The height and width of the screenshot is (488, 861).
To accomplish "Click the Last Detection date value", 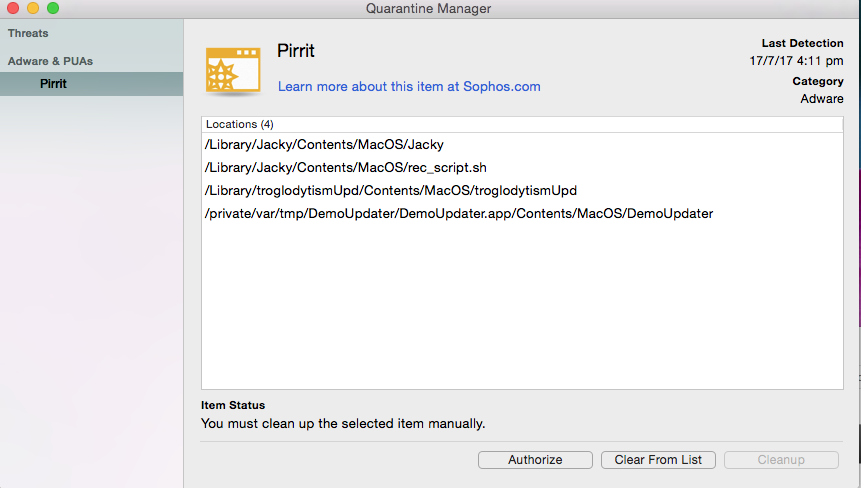I will pos(796,60).
